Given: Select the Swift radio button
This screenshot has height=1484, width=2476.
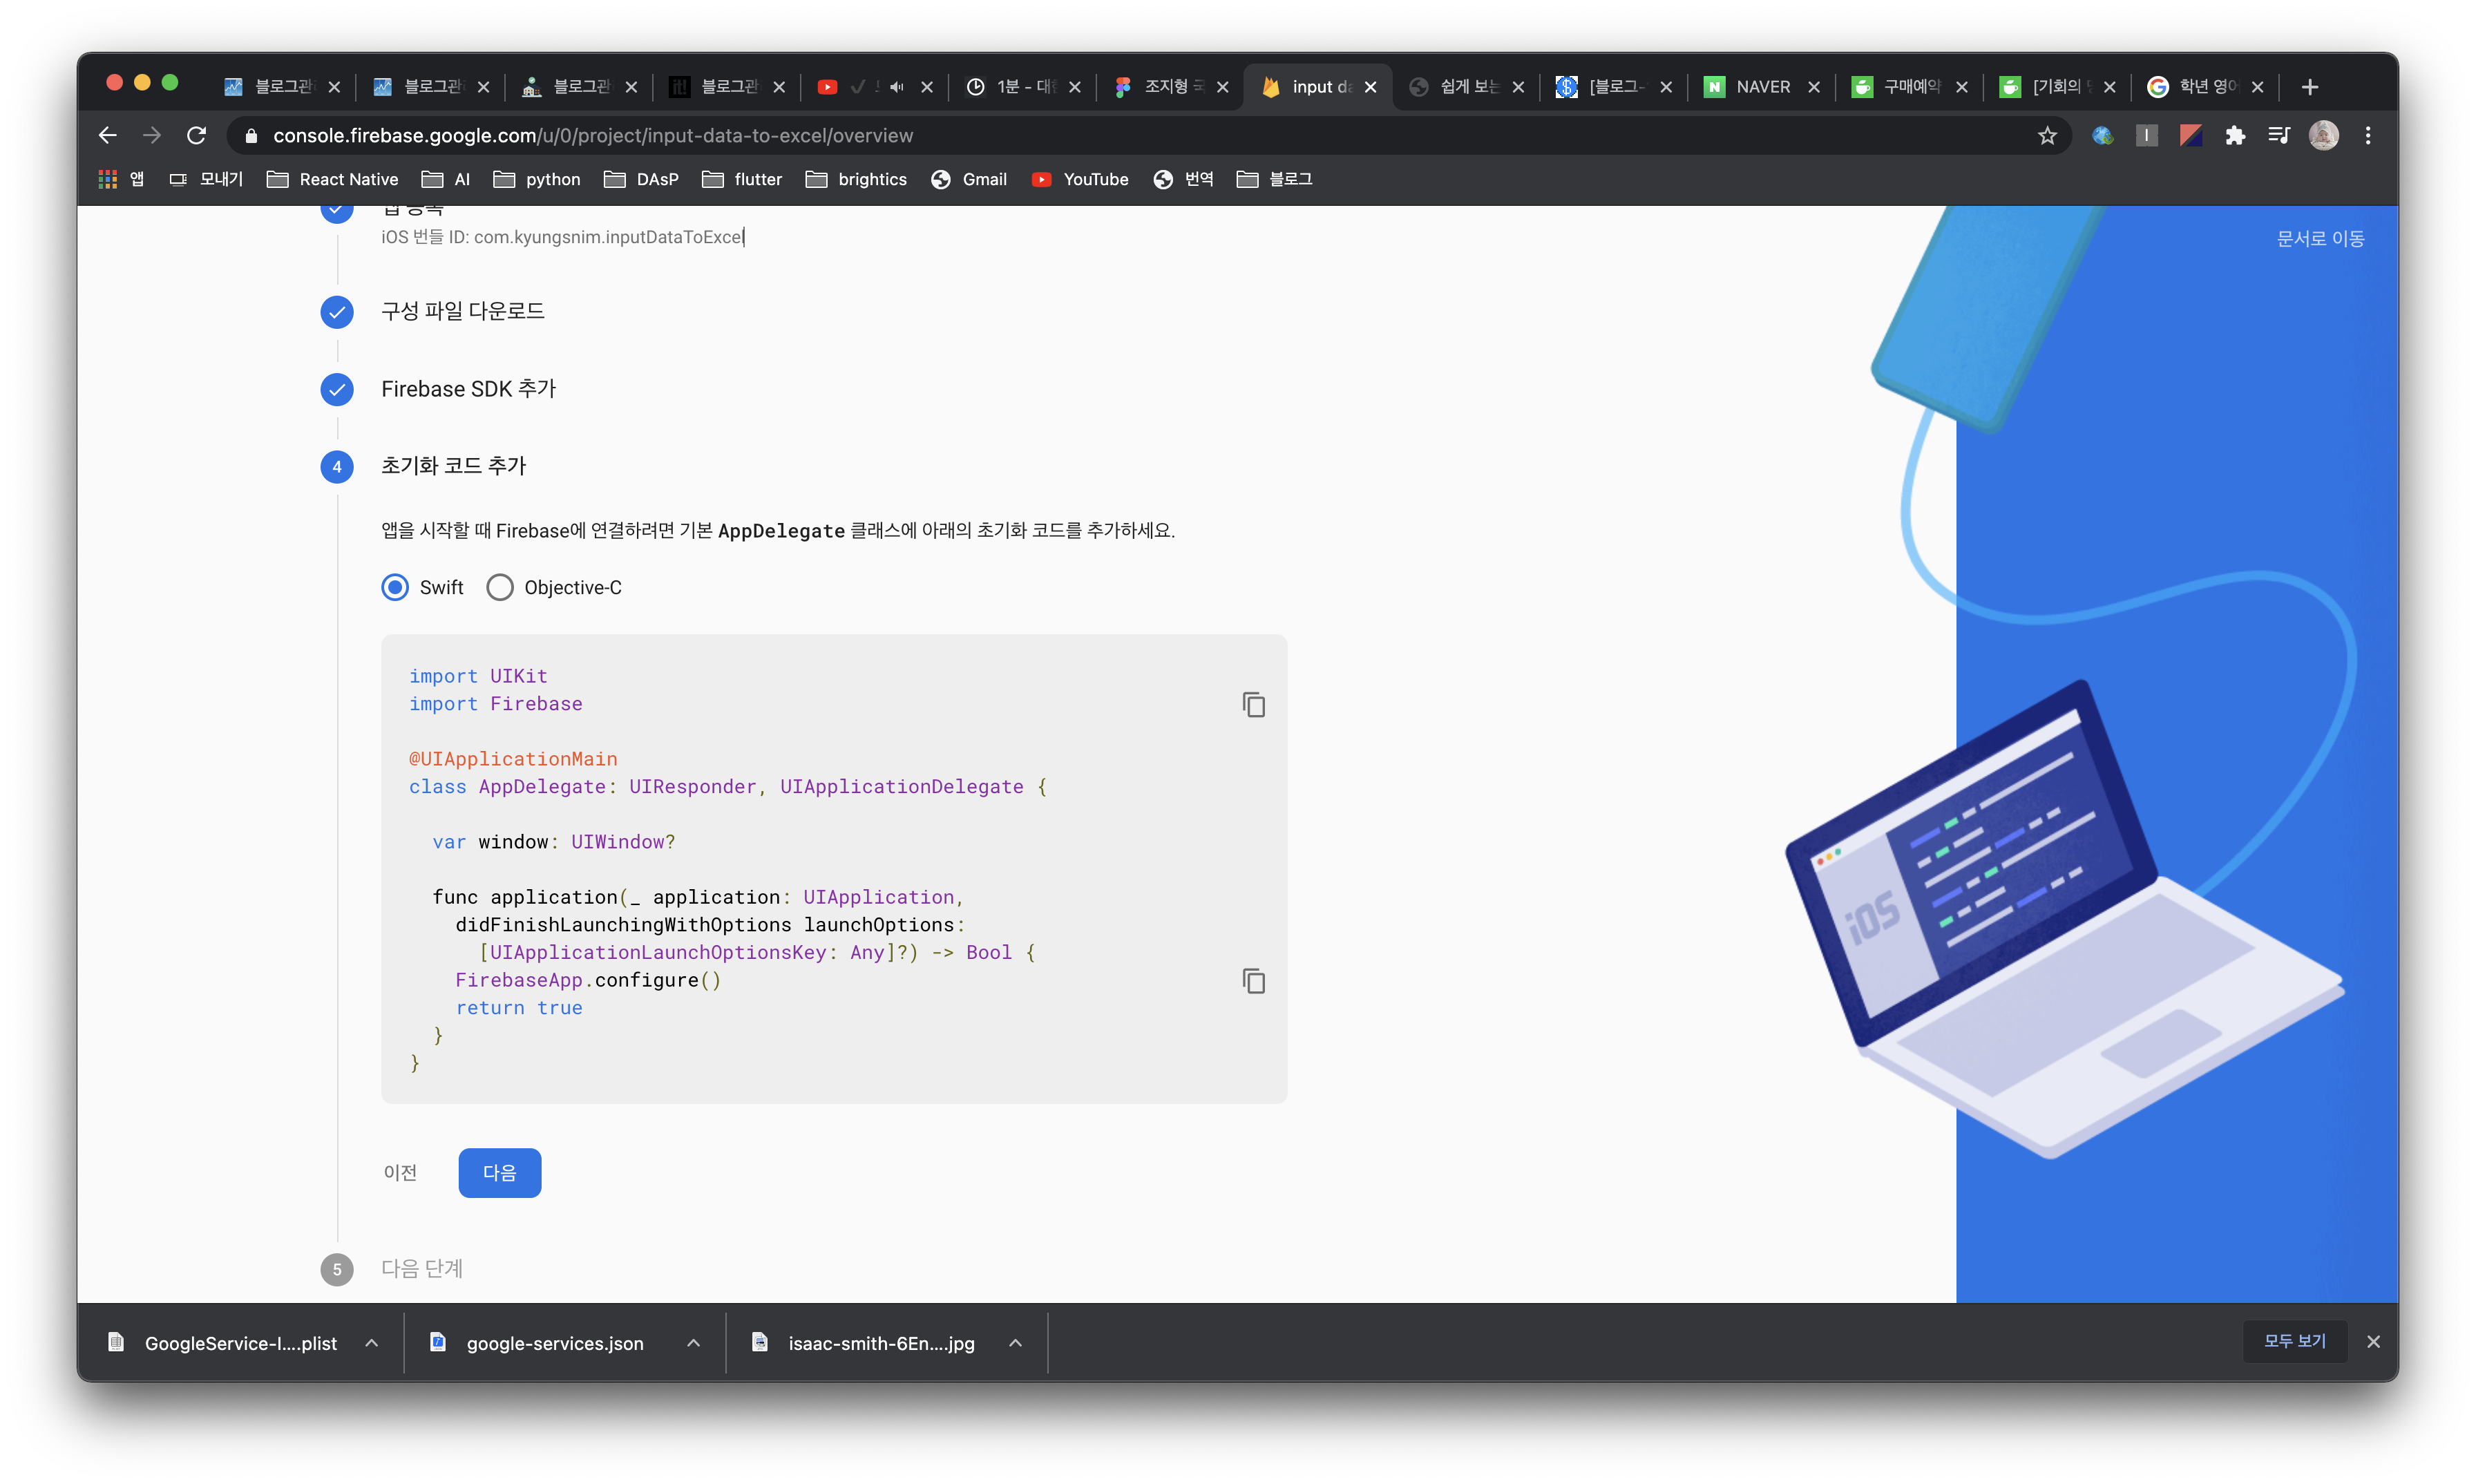Looking at the screenshot, I should tap(396, 587).
